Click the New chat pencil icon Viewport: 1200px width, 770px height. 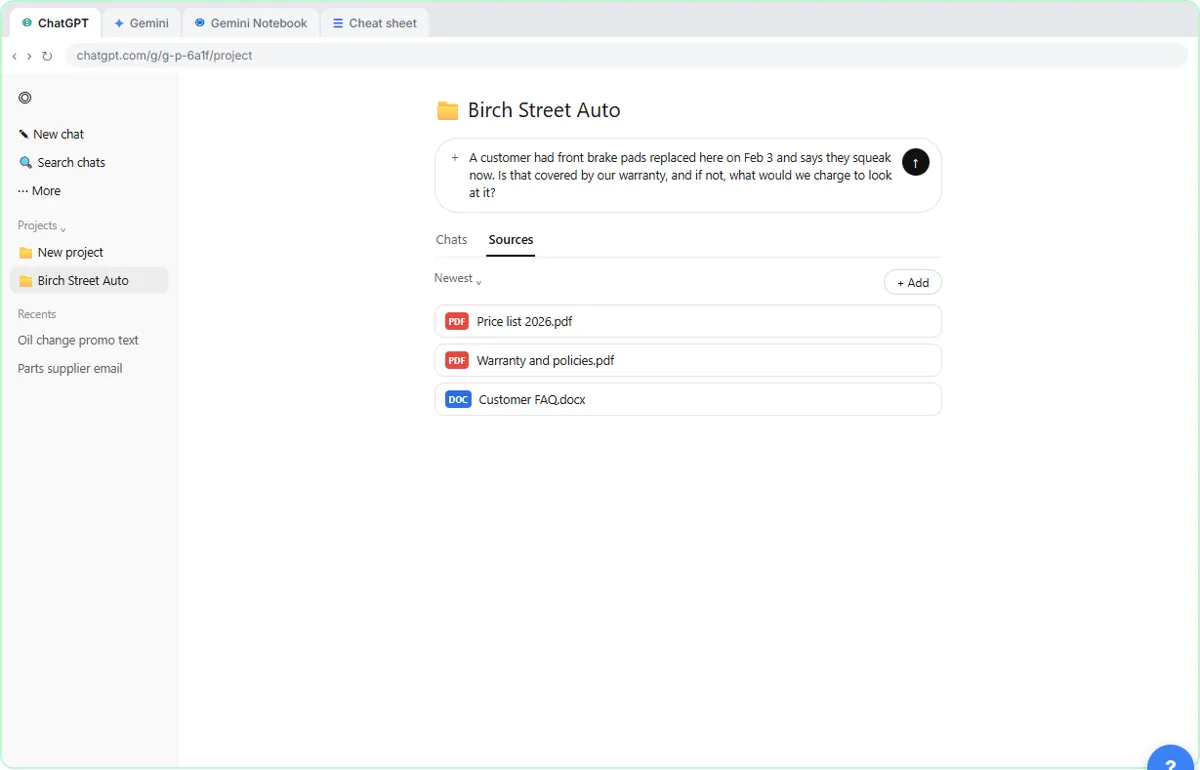pyautogui.click(x=24, y=134)
